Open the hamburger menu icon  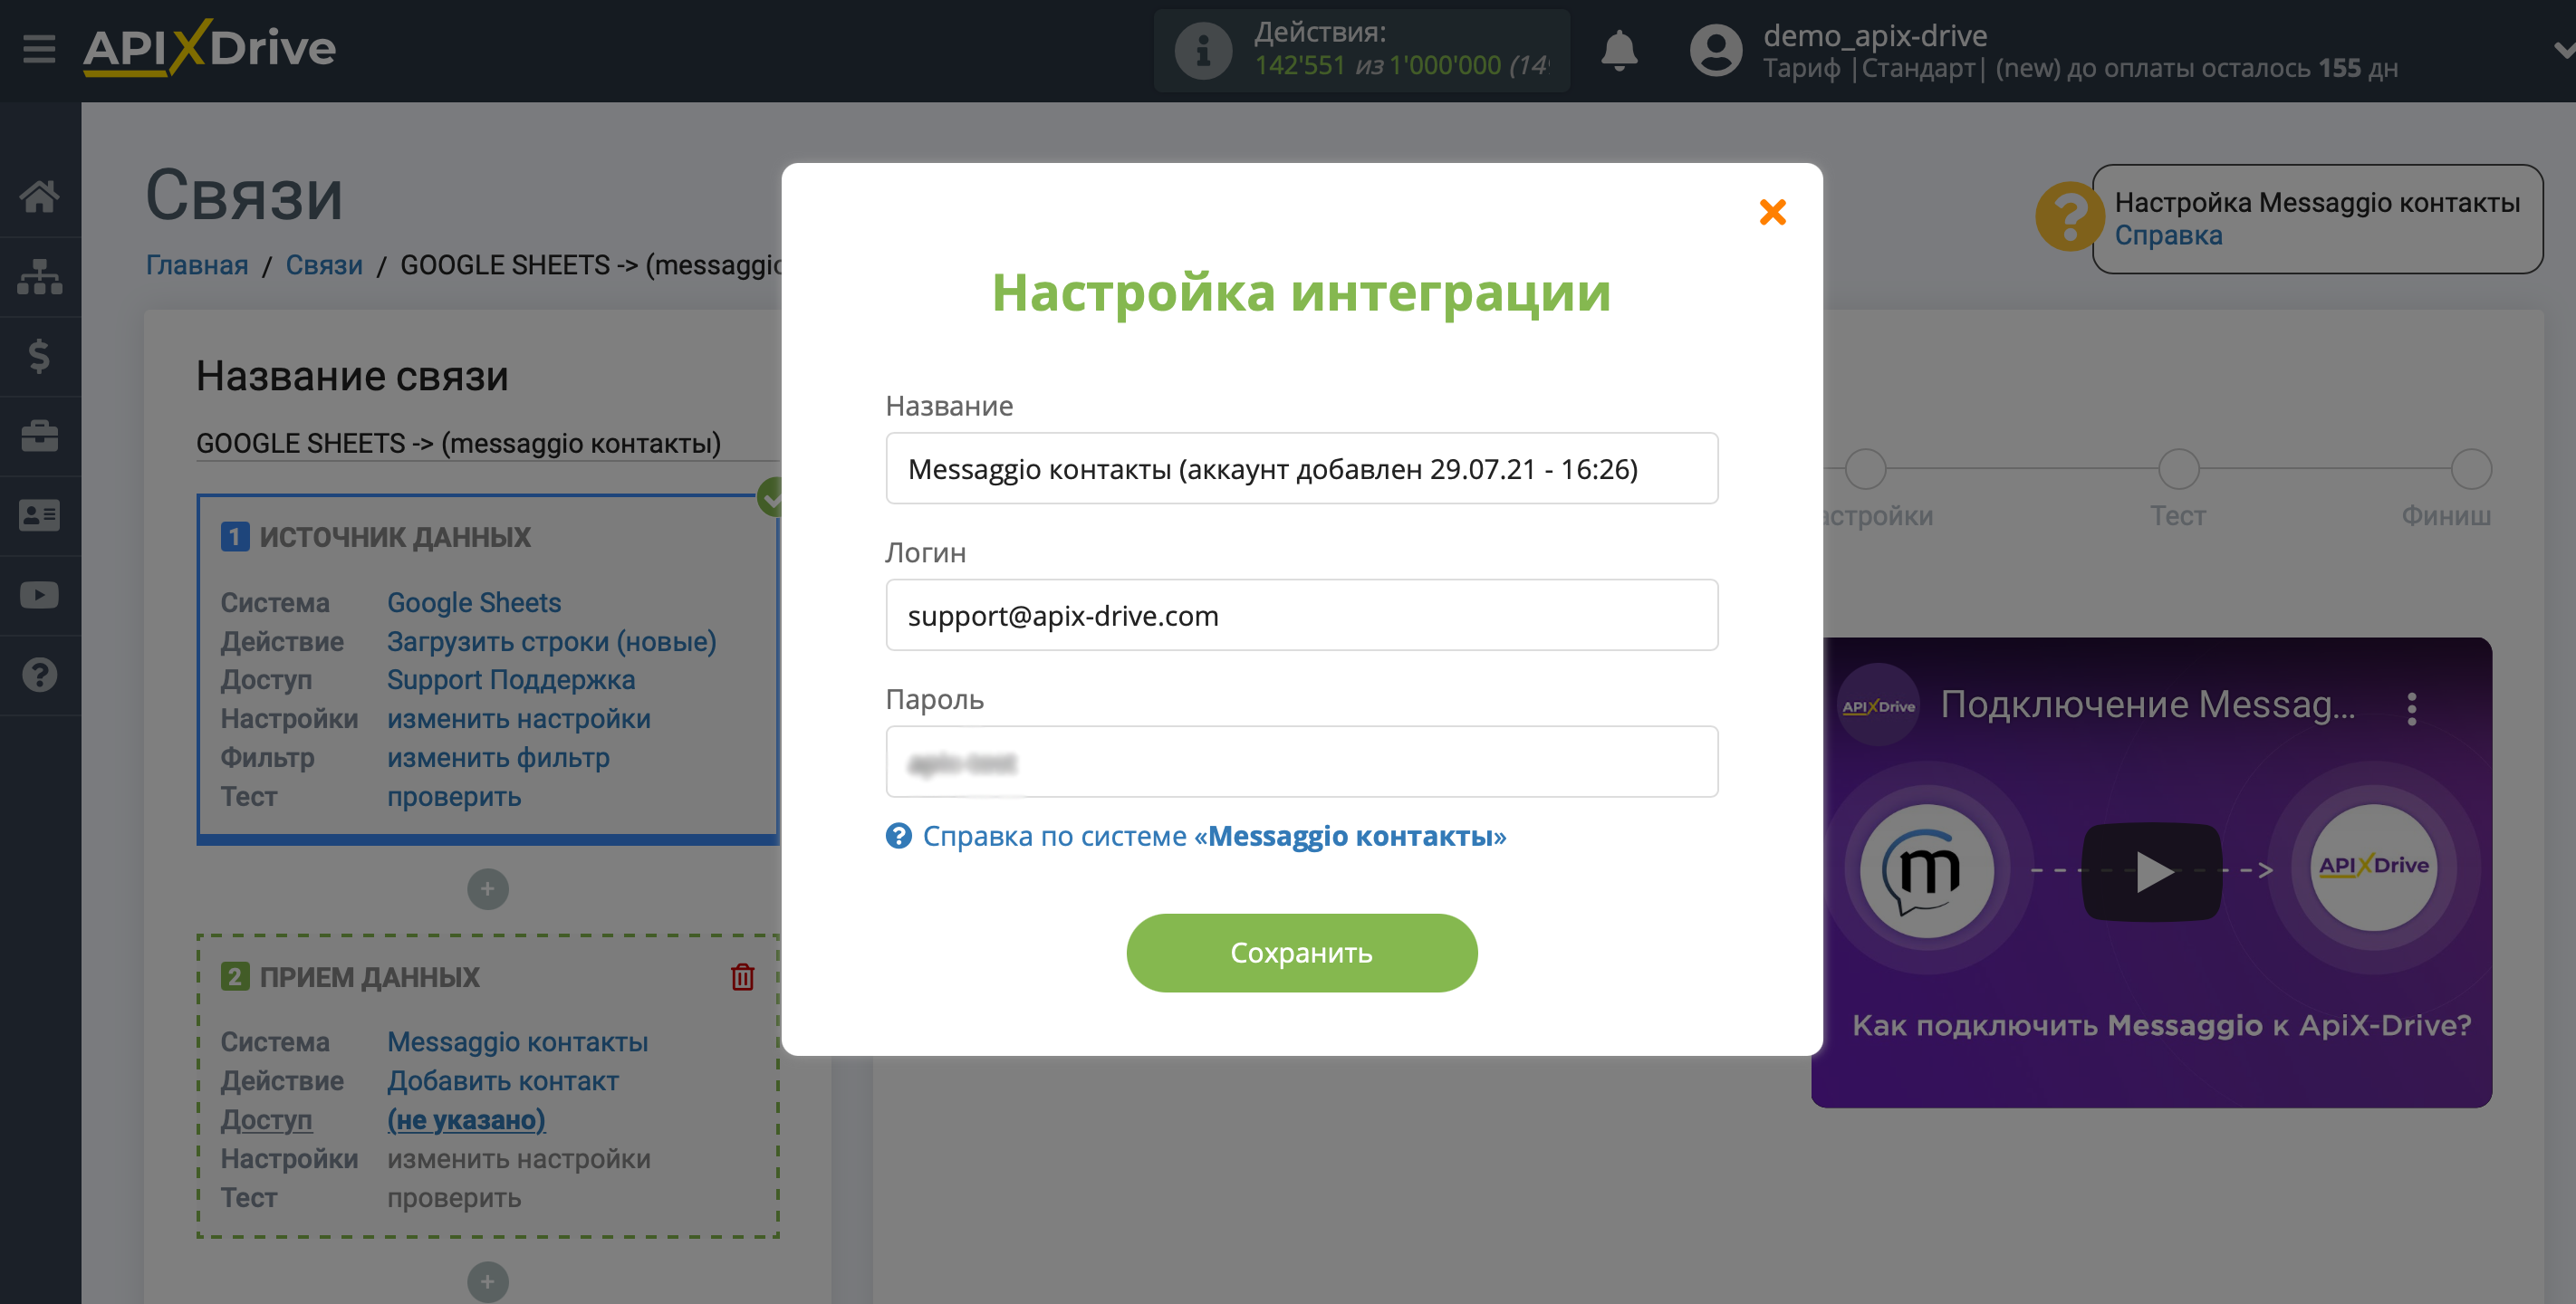39,48
